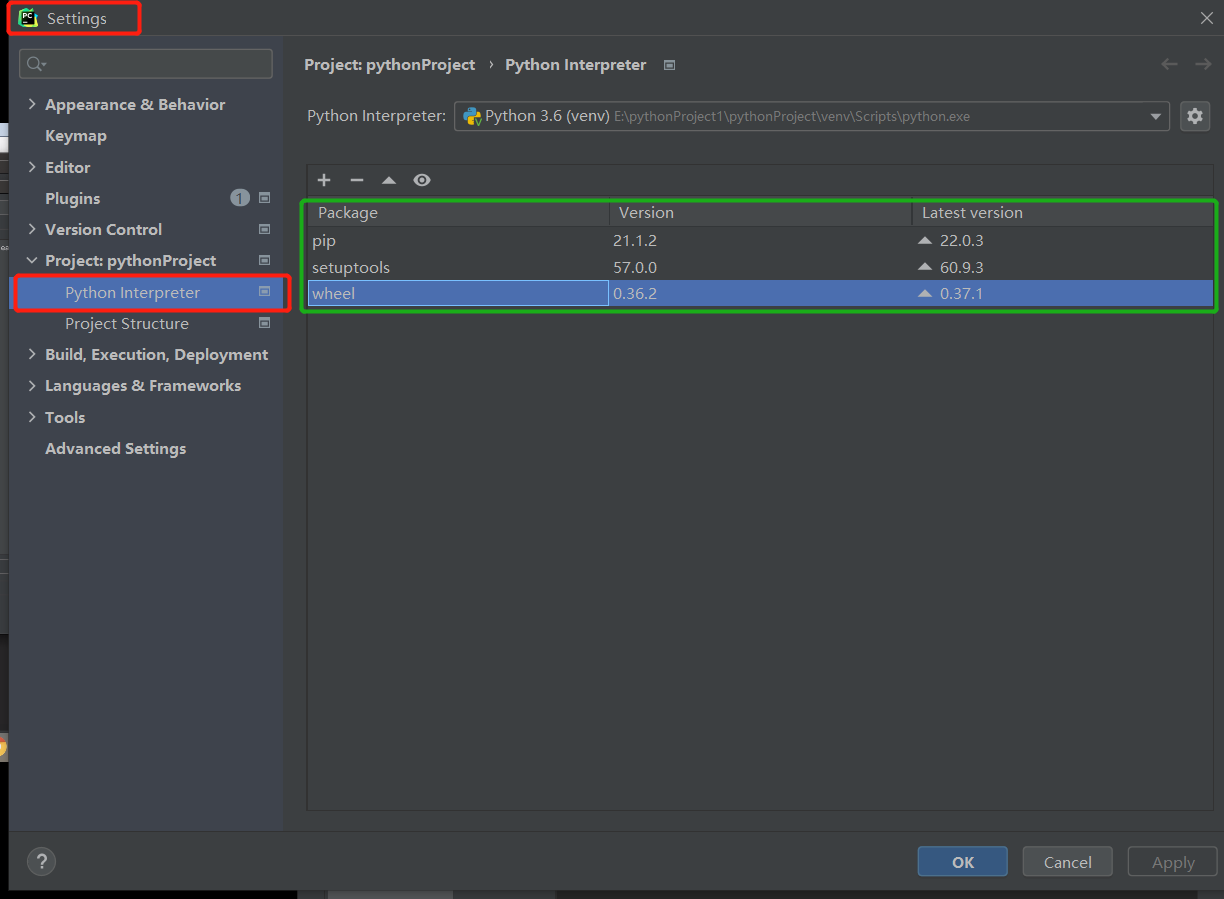Expand the Tools section
This screenshot has width=1224, height=899.
[32, 417]
